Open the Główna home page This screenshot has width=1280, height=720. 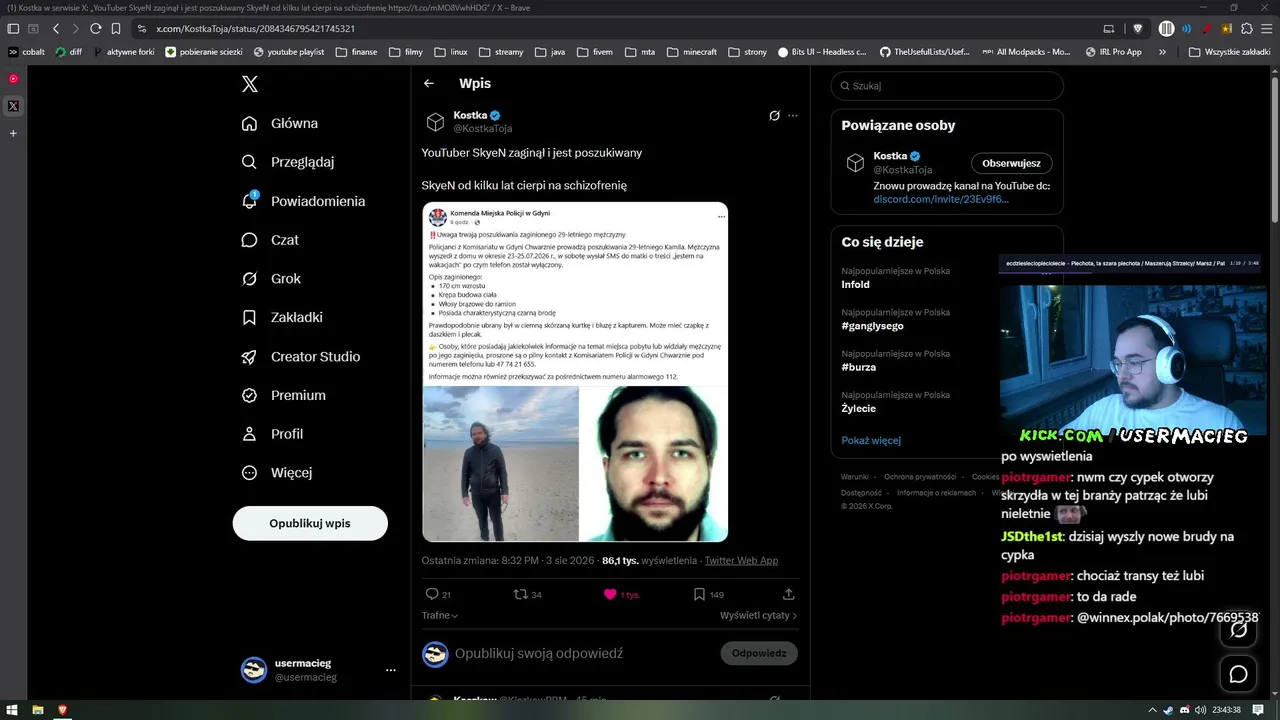(280, 123)
